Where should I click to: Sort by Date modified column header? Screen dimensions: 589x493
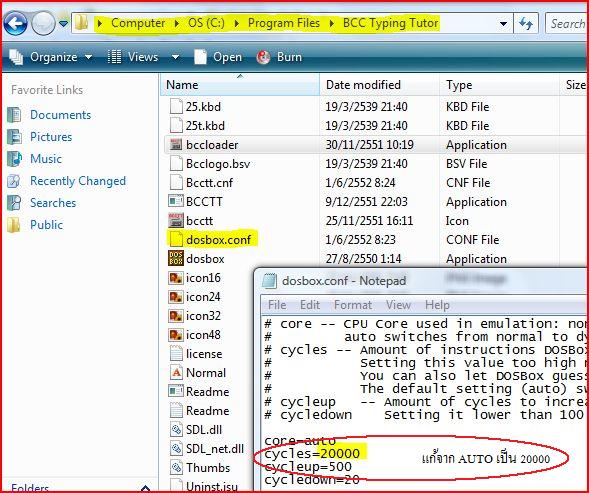point(379,85)
